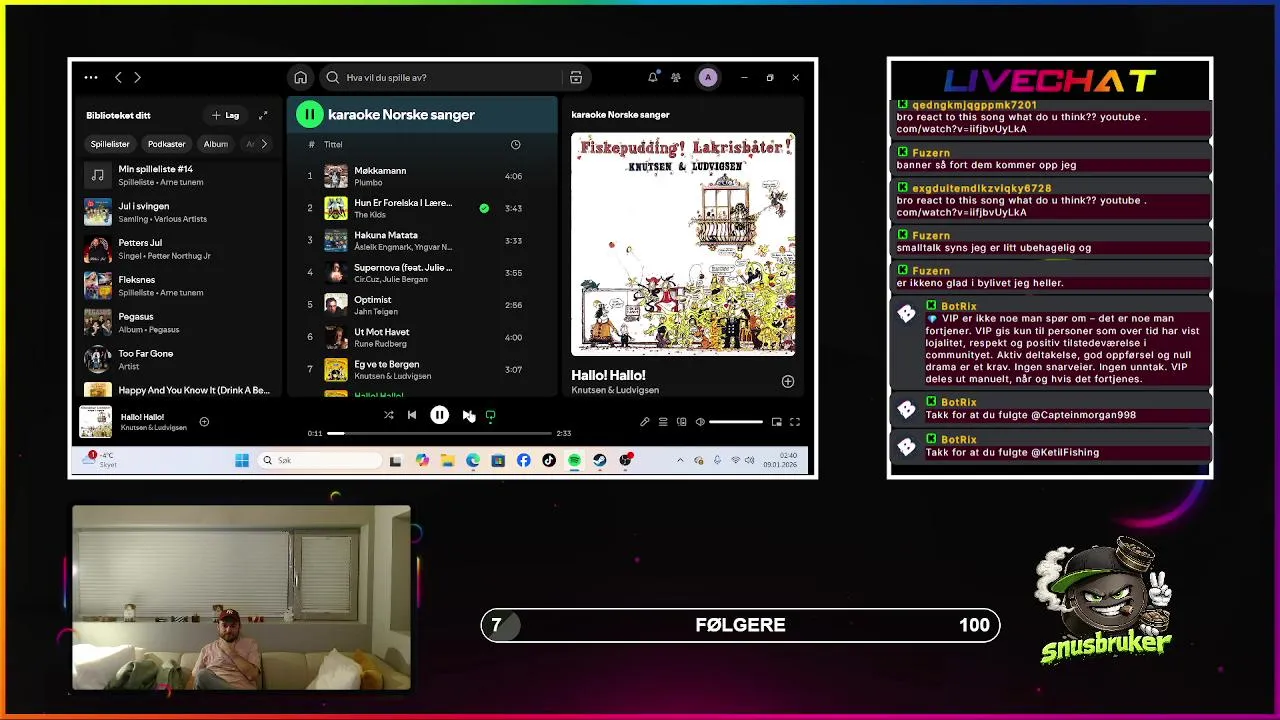Open the play queue icon
Image resolution: width=1280 pixels, height=720 pixels.
click(x=663, y=422)
